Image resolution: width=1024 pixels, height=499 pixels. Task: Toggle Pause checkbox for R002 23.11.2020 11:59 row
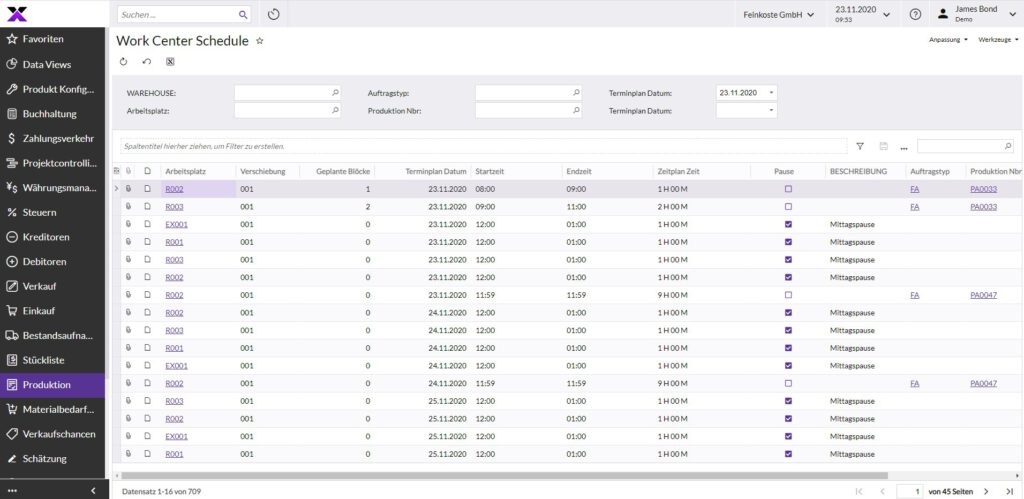(788, 295)
